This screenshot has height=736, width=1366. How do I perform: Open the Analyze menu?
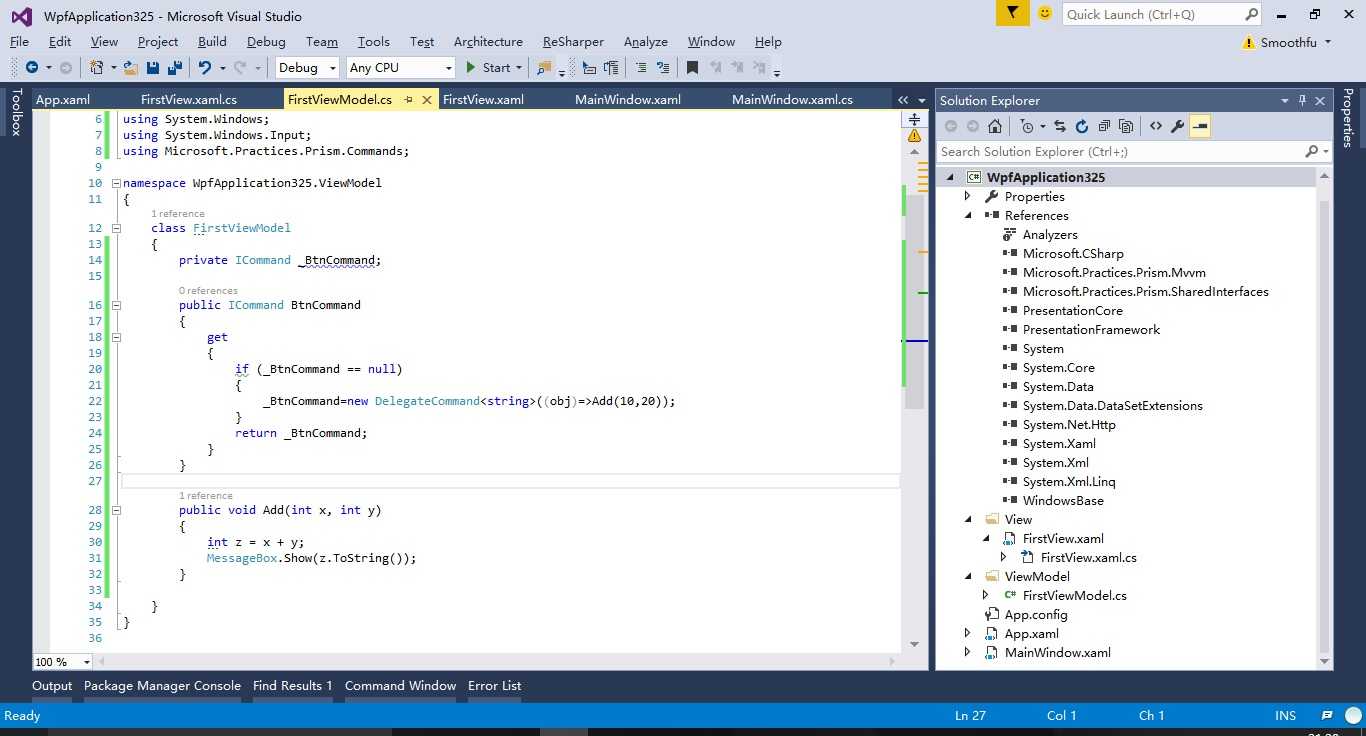click(645, 42)
